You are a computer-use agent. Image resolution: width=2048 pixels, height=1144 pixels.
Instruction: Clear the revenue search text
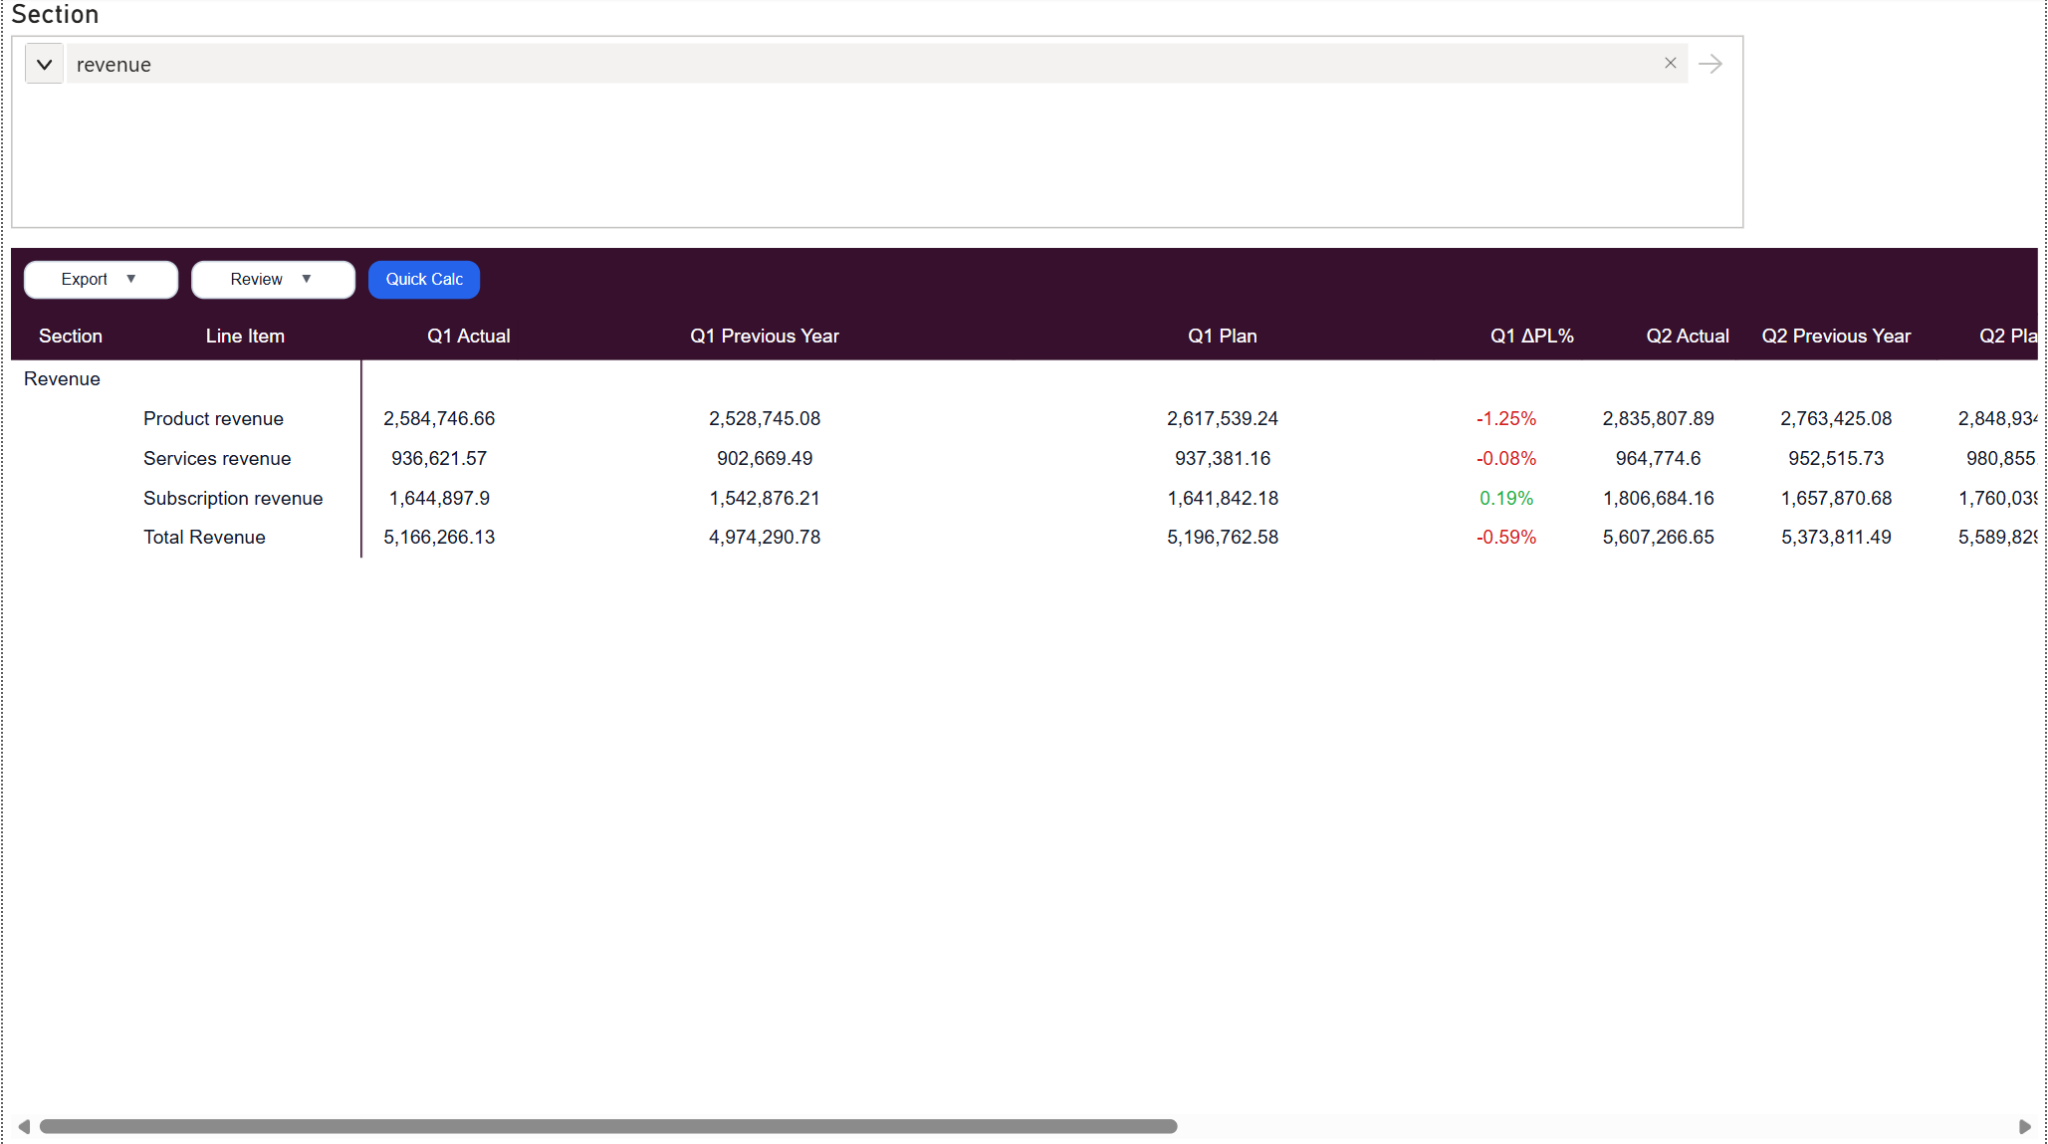pyautogui.click(x=1670, y=63)
